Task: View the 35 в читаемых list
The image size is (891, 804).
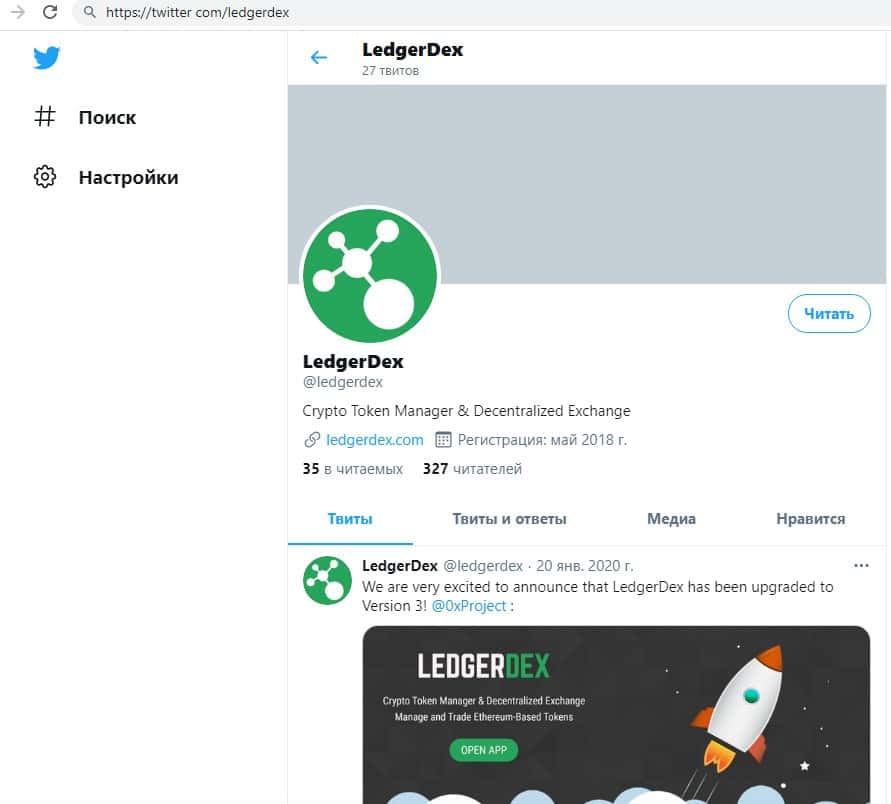Action: tap(352, 469)
